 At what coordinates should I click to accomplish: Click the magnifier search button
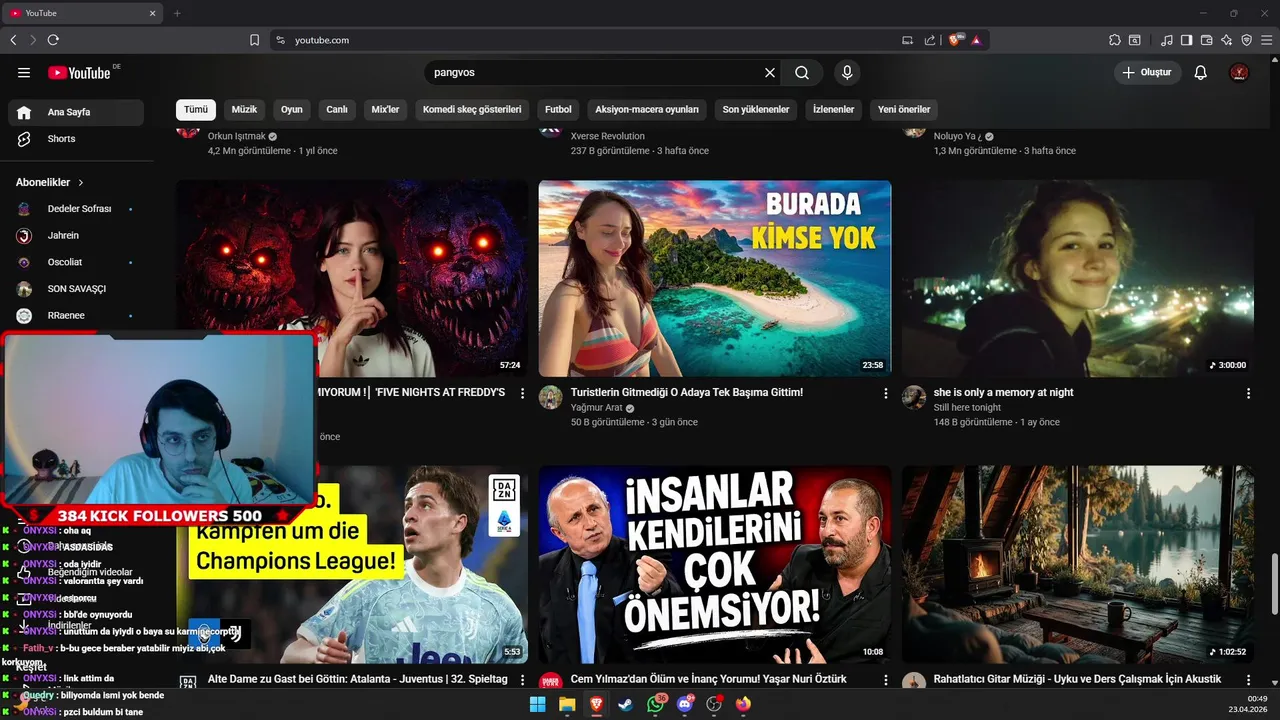point(802,73)
